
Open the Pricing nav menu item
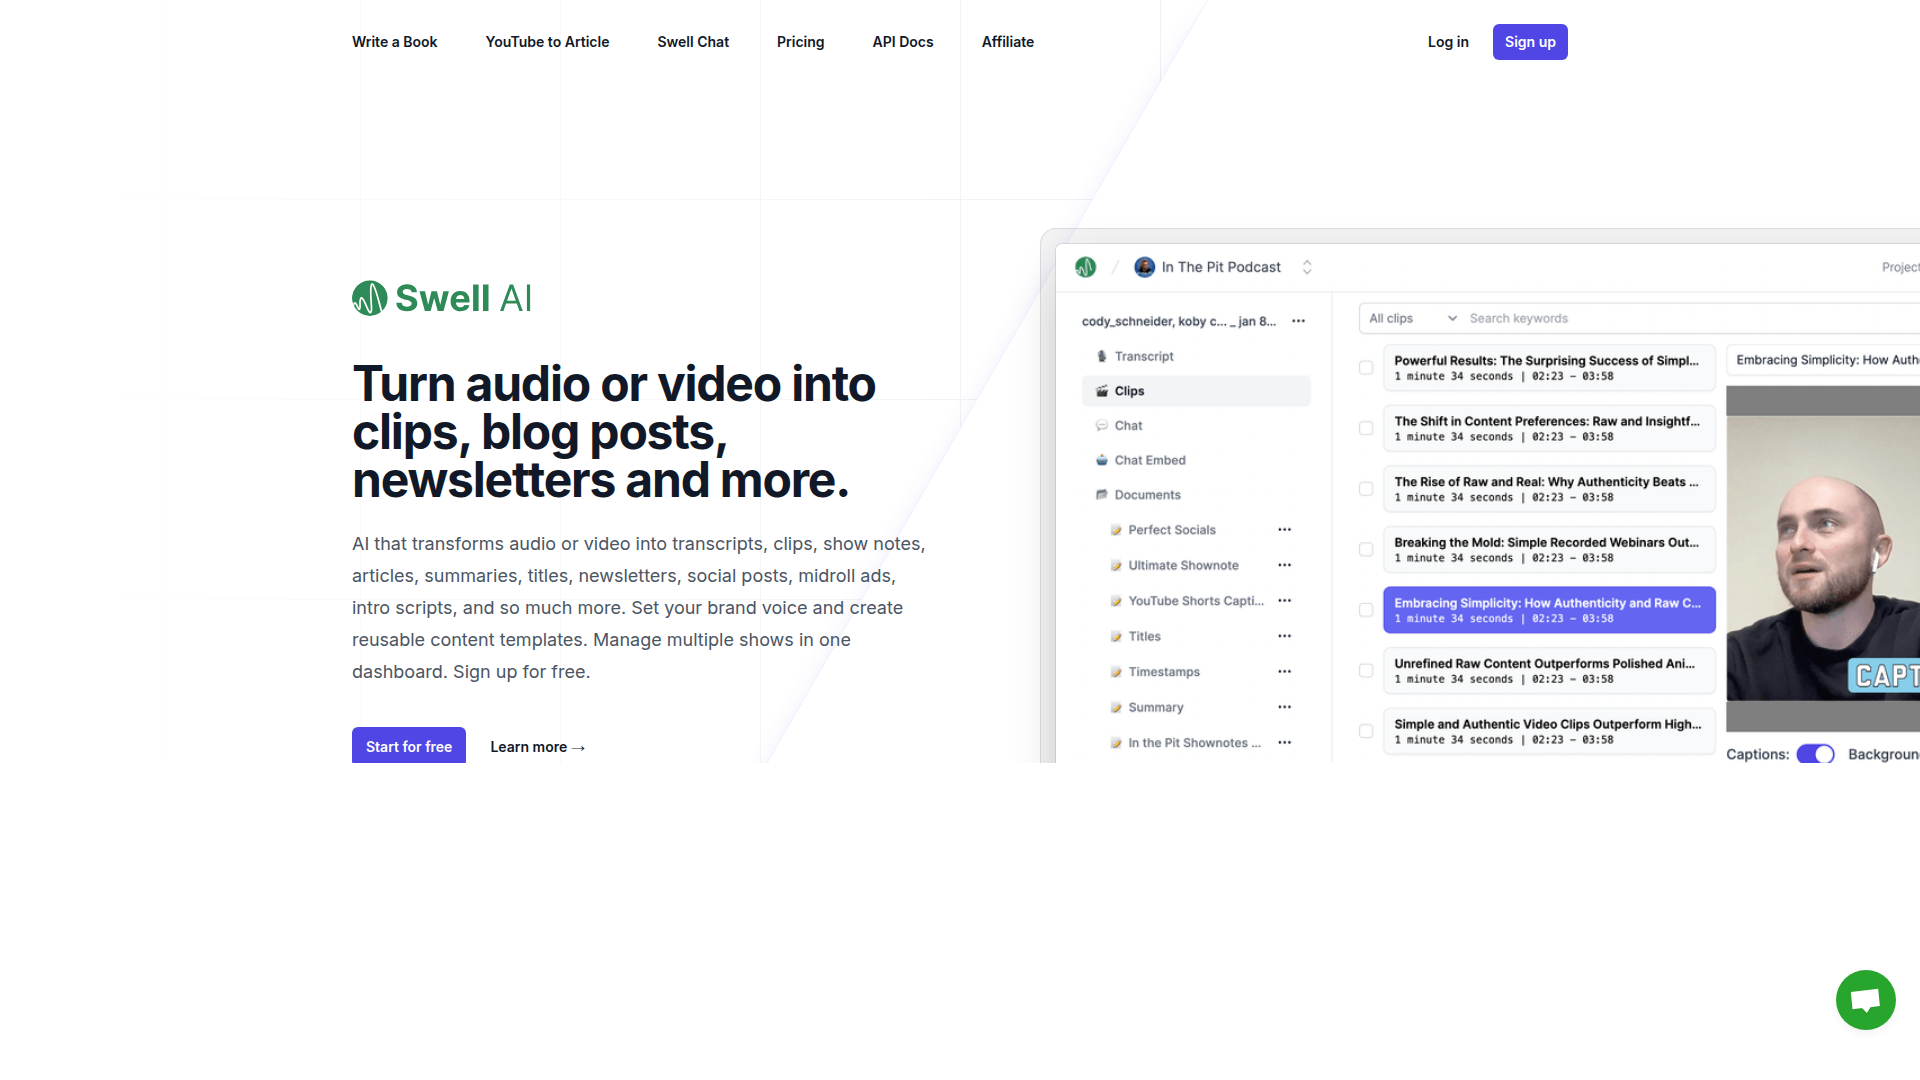pos(800,42)
